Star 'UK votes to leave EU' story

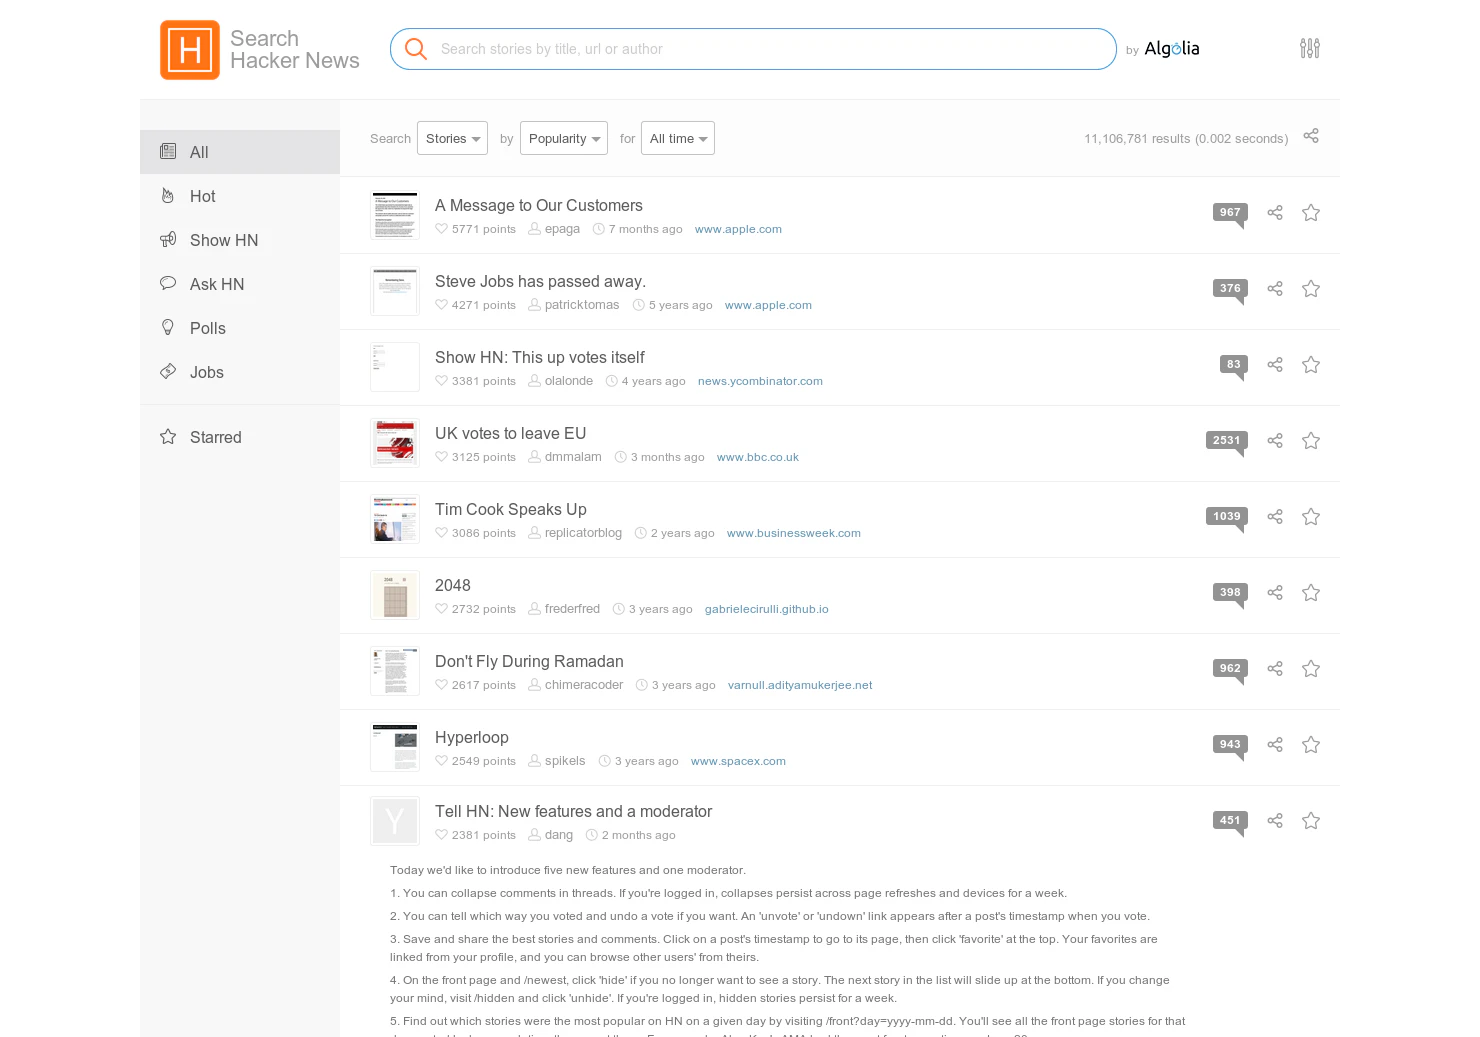click(1311, 441)
